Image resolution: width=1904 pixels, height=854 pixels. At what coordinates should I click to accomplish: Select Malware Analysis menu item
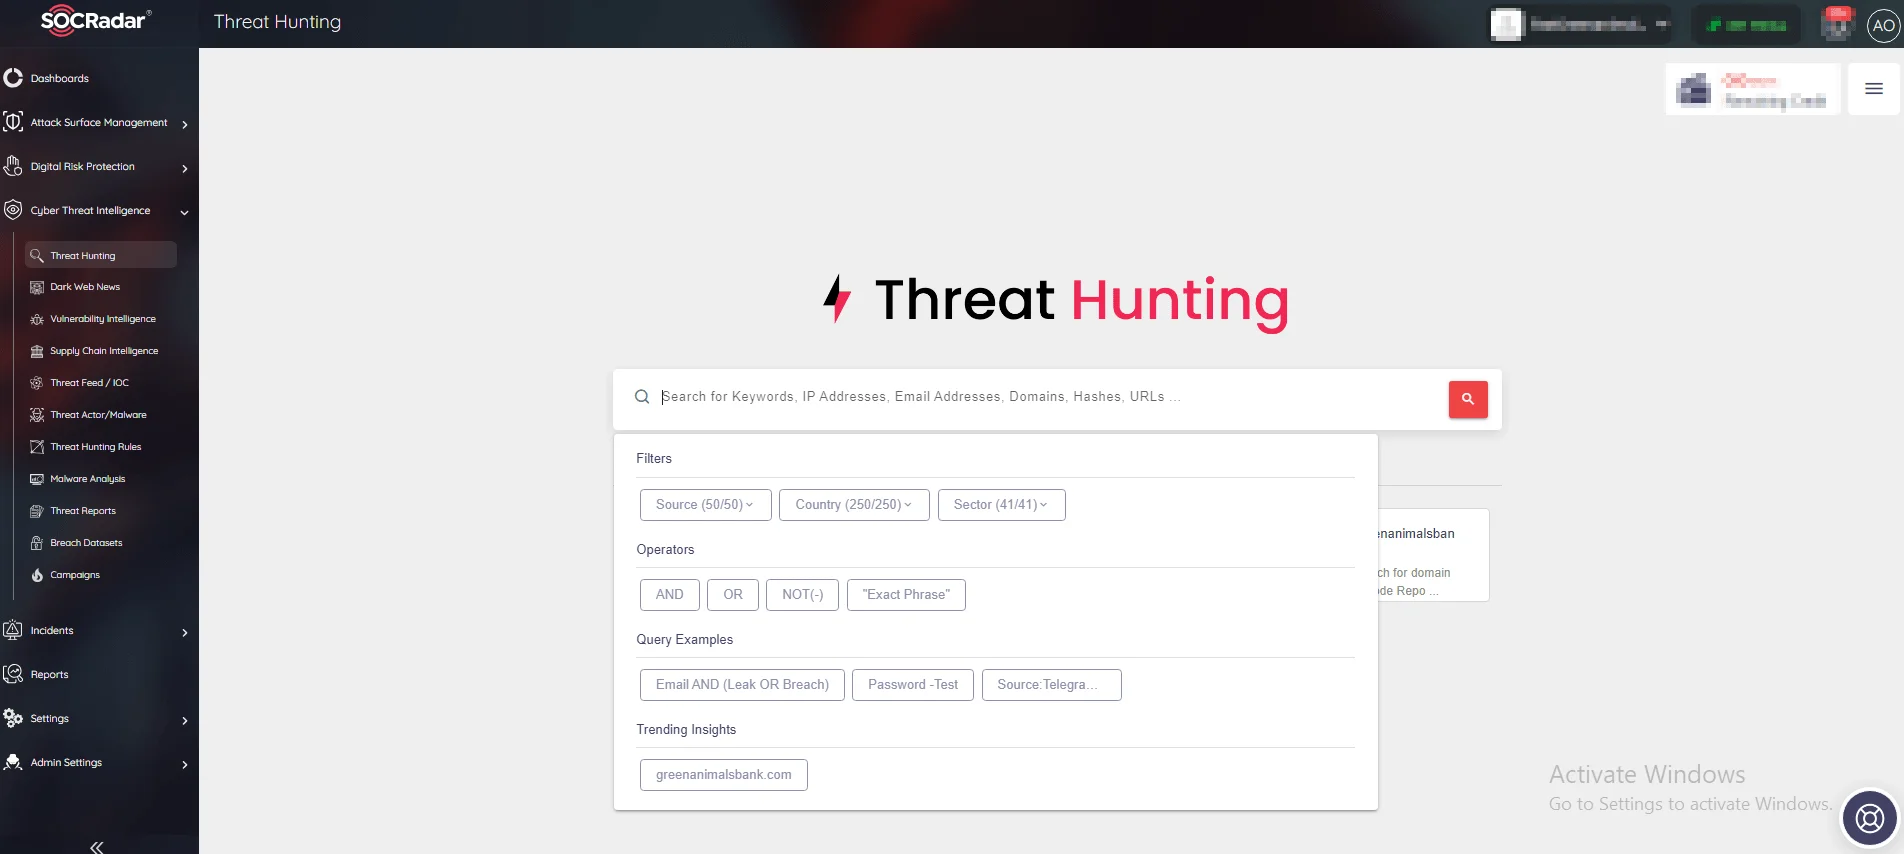pos(100,479)
